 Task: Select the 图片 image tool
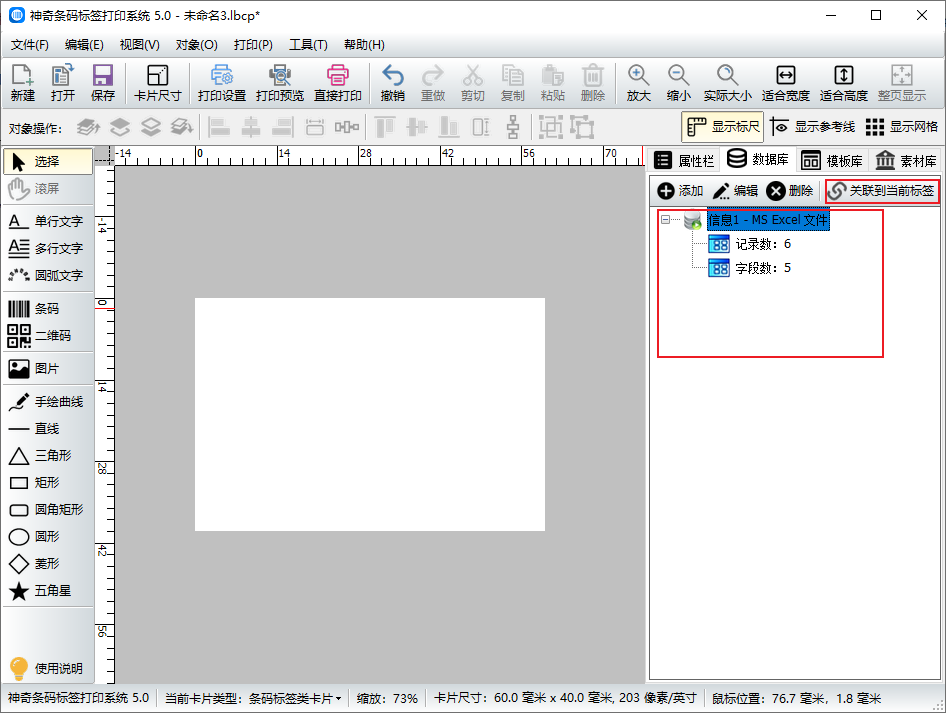tap(47, 369)
